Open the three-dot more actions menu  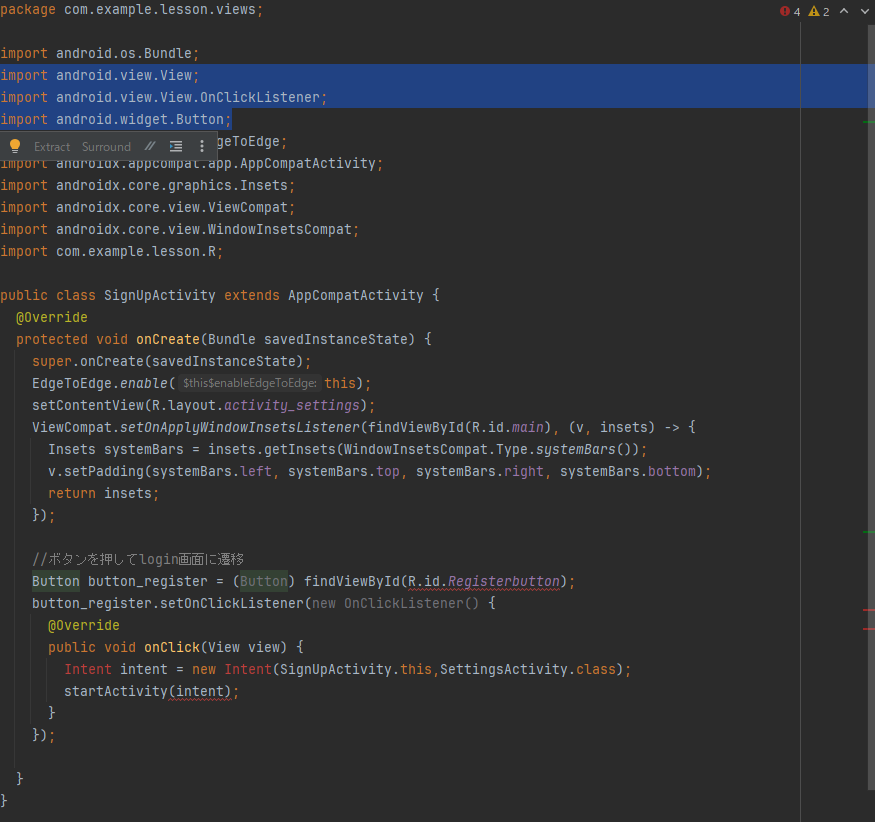click(202, 146)
